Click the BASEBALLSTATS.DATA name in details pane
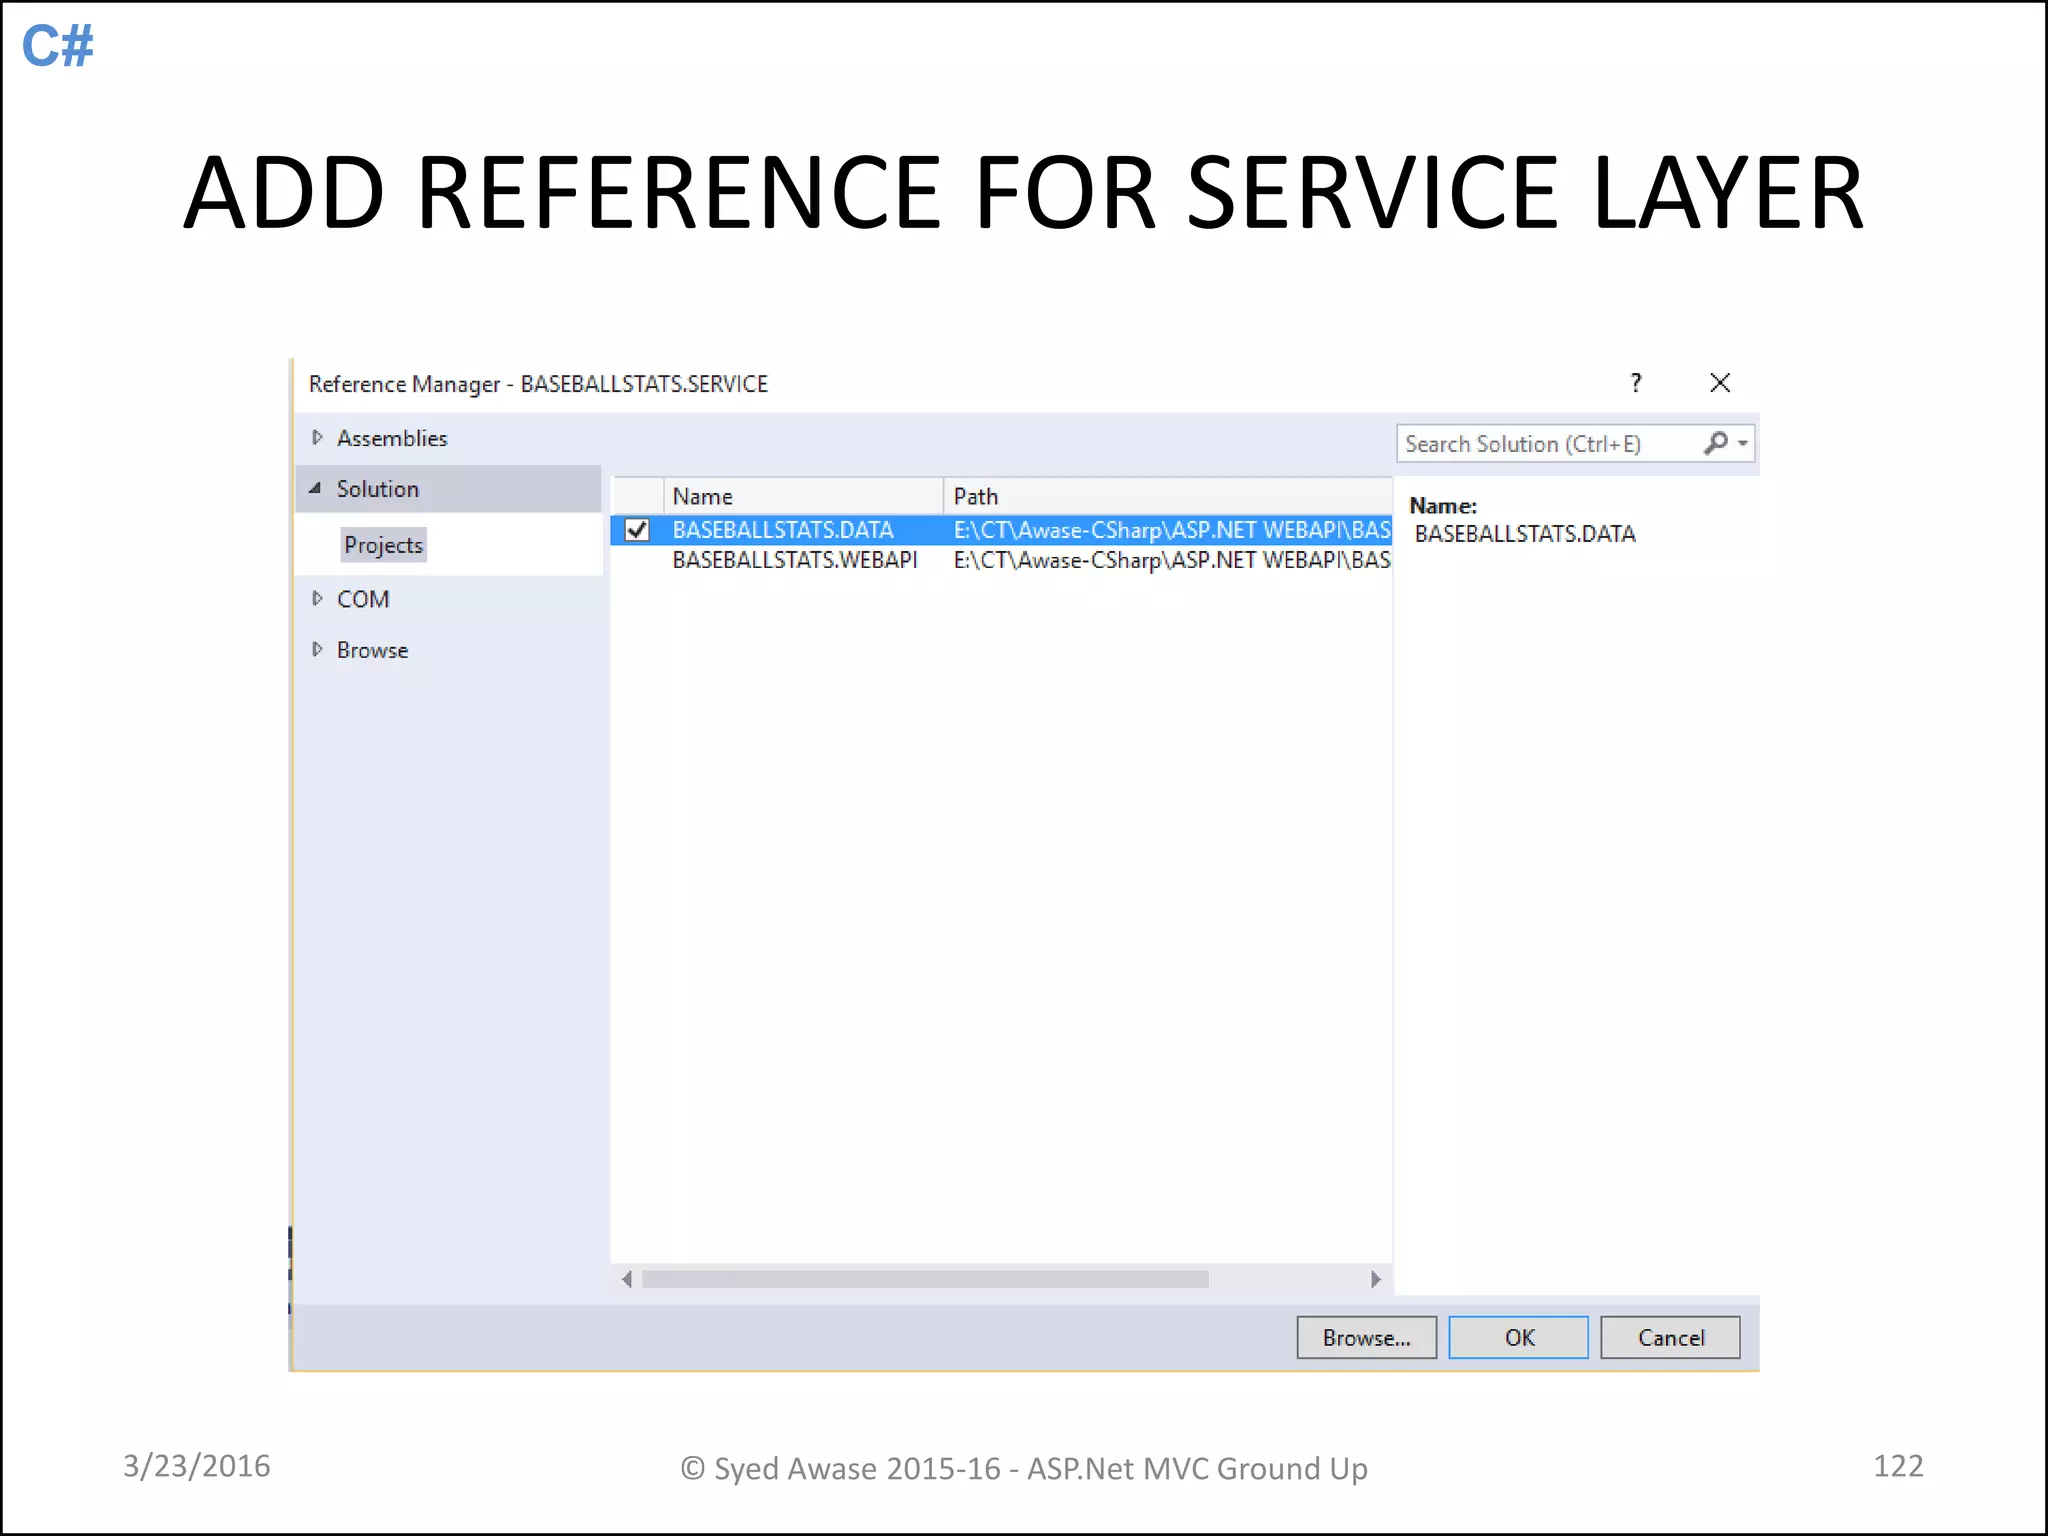Screen dimensions: 2048x1536 [1525, 534]
